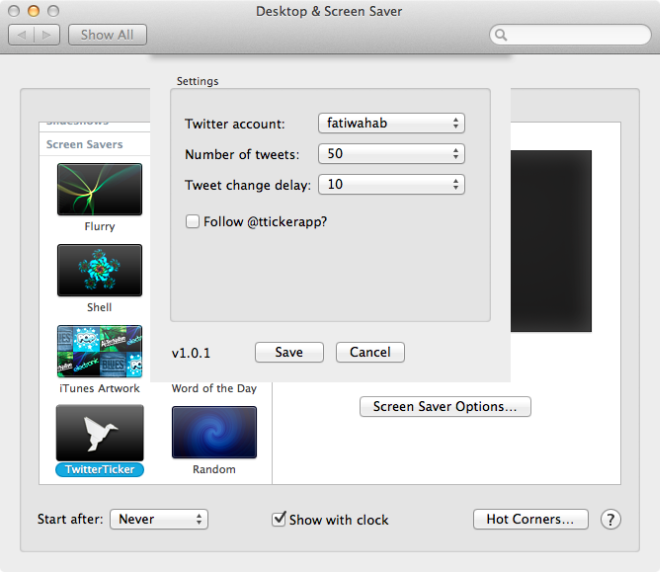Click Show All in the toolbar
Screen dimensions: 660x572
tap(107, 35)
